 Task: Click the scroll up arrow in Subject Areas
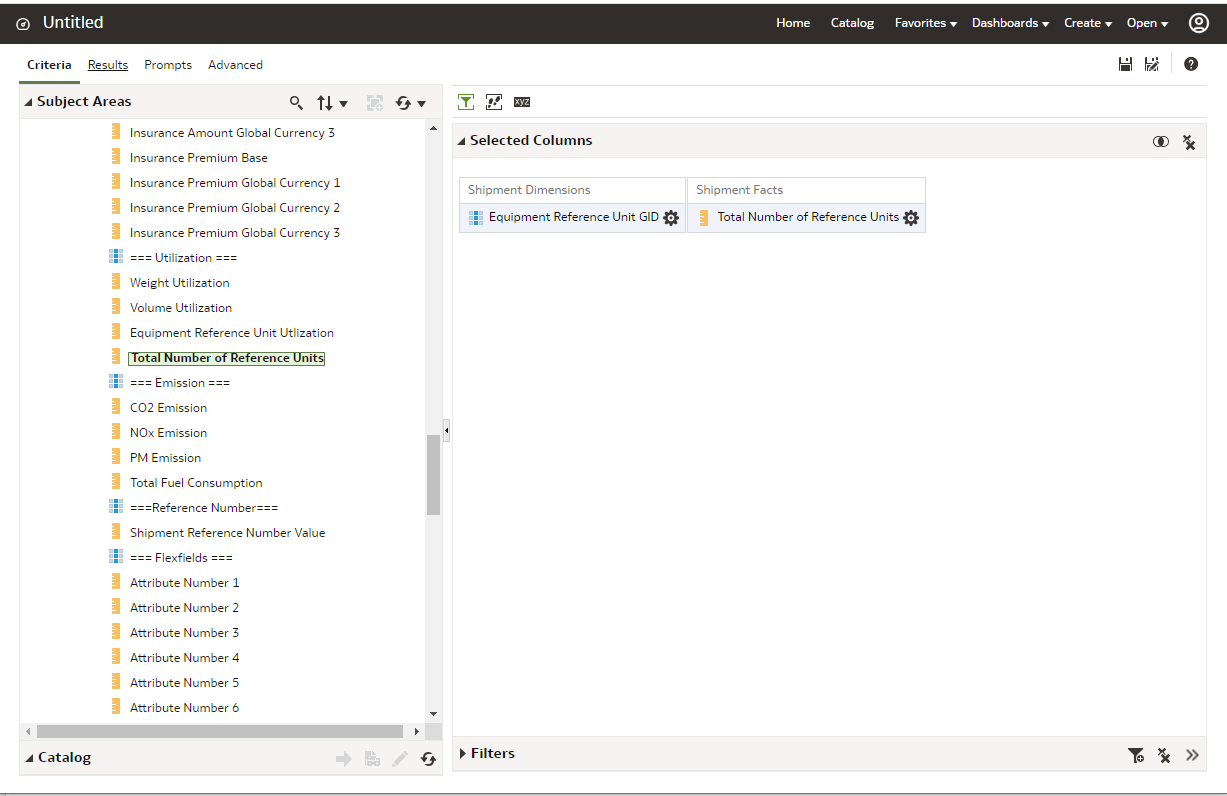coord(433,128)
